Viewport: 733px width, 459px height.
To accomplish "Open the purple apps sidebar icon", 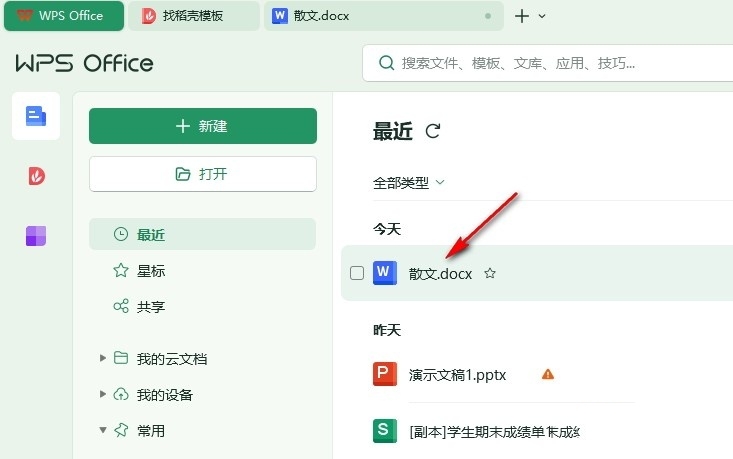I will (36, 236).
